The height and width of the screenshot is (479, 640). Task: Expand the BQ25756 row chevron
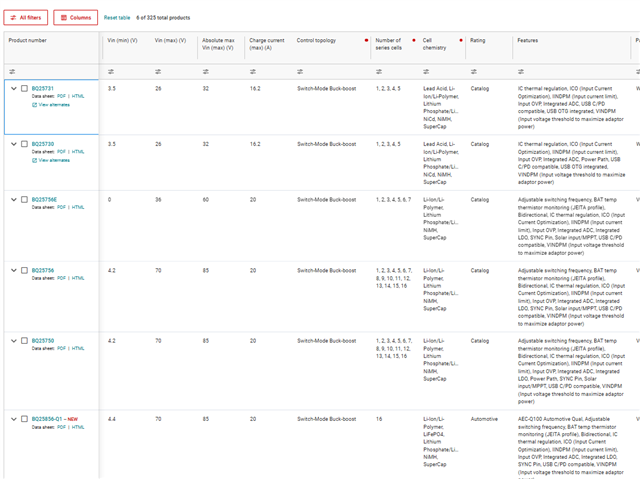[13, 270]
